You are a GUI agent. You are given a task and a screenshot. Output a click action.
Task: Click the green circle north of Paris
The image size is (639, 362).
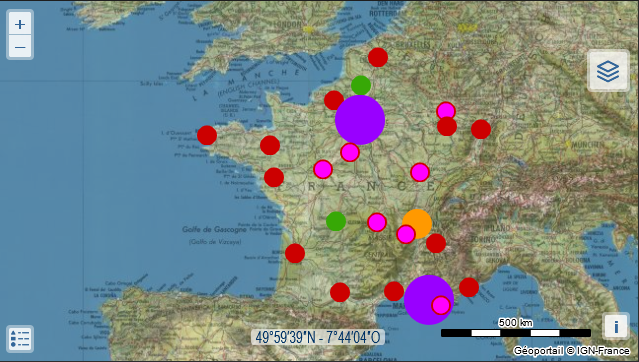click(361, 85)
